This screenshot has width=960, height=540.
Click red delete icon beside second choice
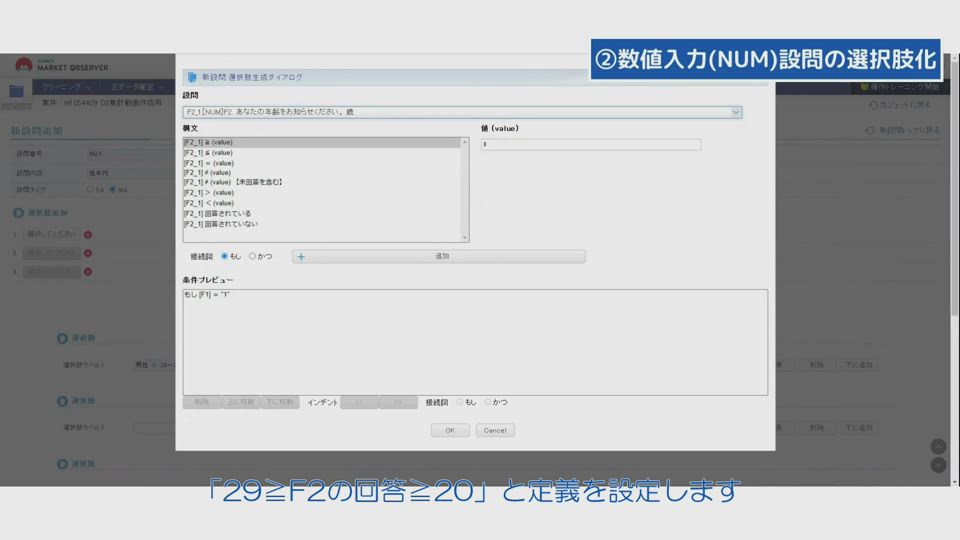(x=88, y=253)
